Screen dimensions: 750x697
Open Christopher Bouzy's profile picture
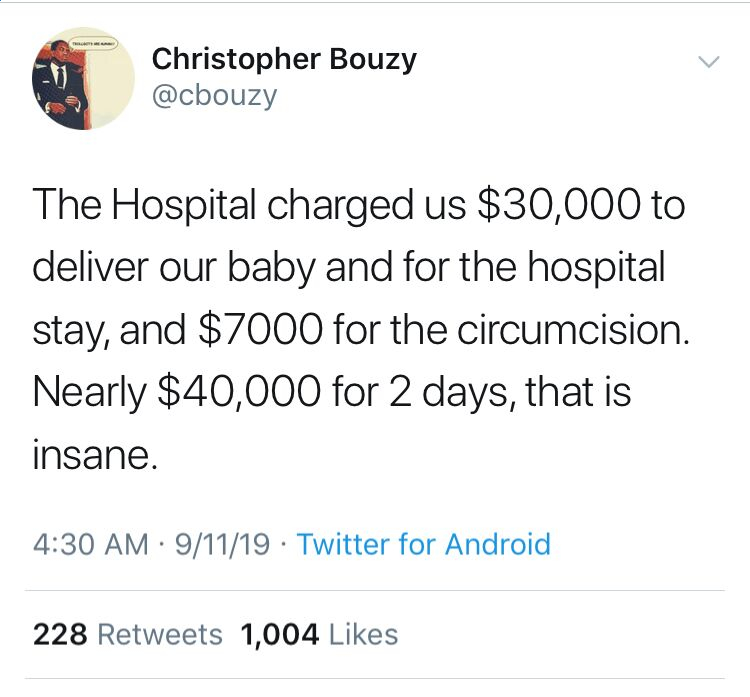click(83, 79)
